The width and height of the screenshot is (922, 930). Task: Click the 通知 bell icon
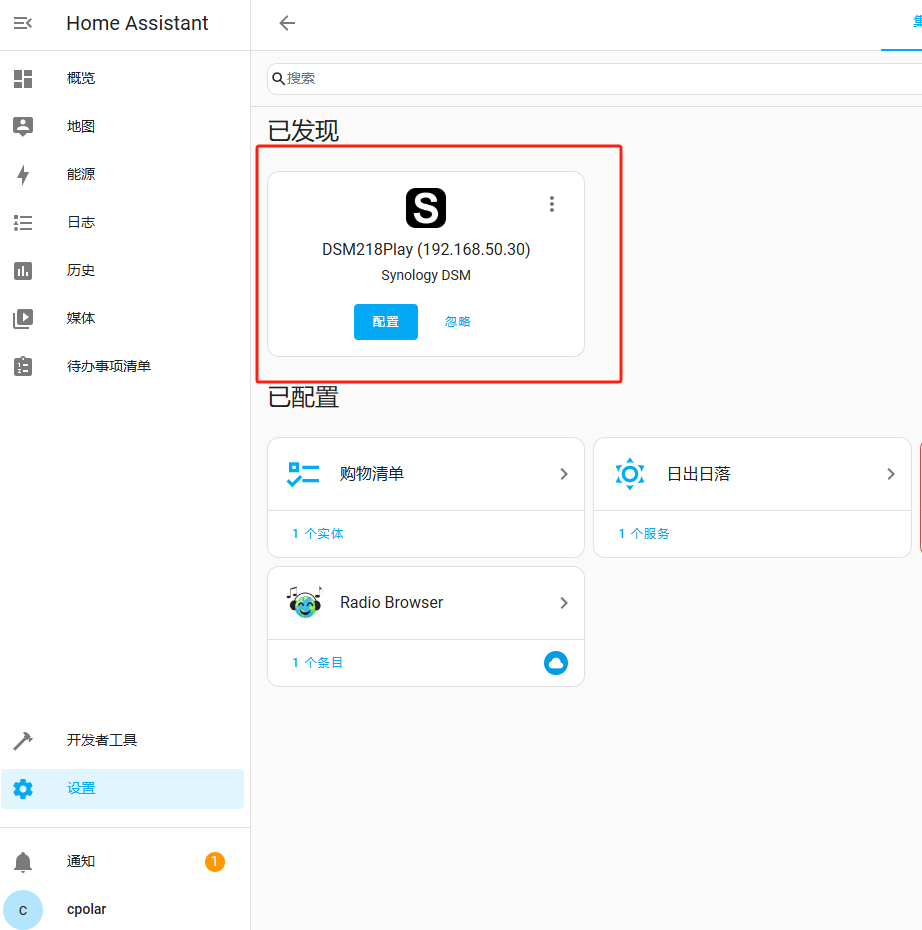pyautogui.click(x=23, y=861)
